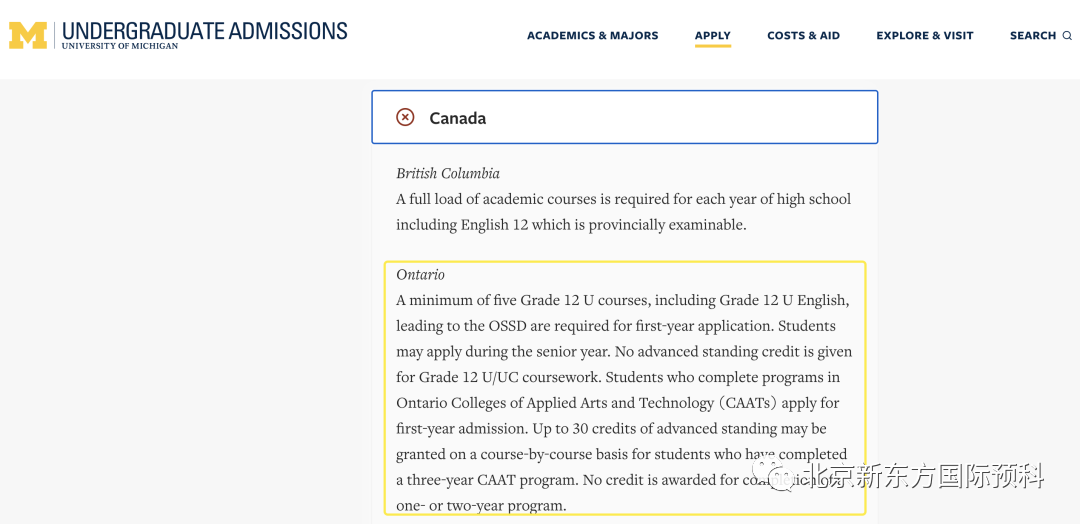Click the search magnifier icon
The width and height of the screenshot is (1080, 524).
[1067, 36]
